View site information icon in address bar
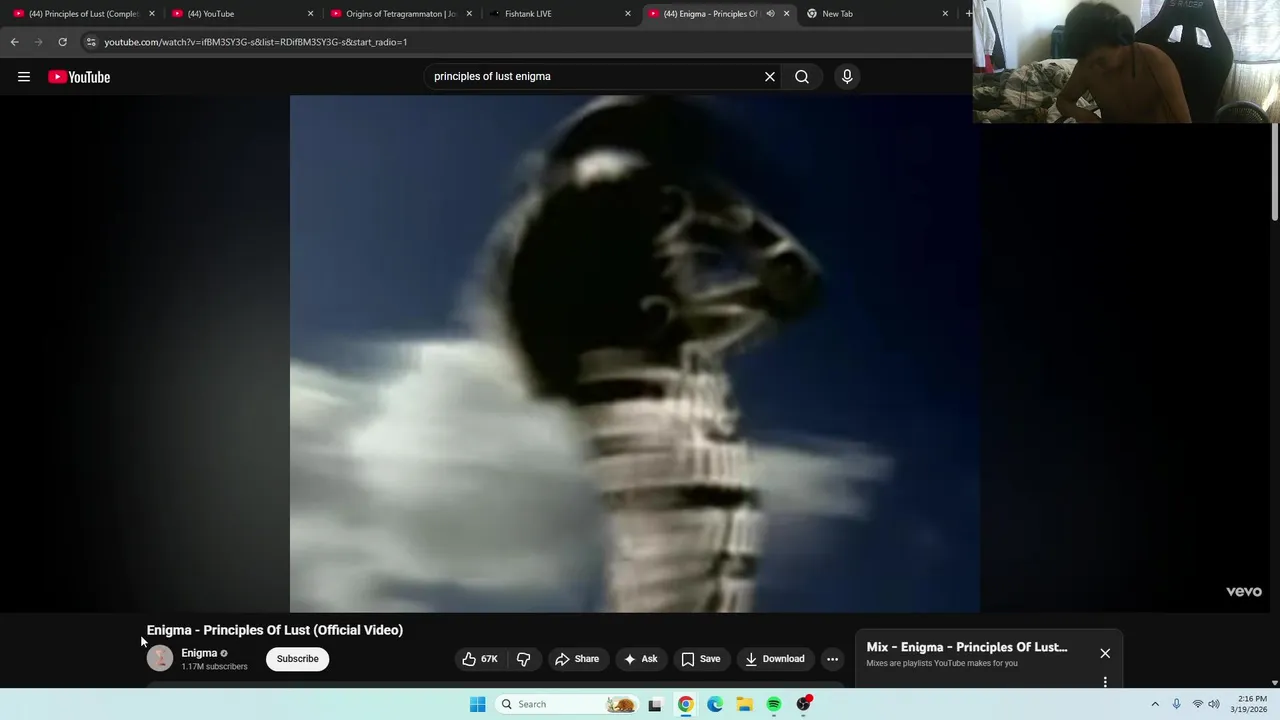 [x=91, y=42]
